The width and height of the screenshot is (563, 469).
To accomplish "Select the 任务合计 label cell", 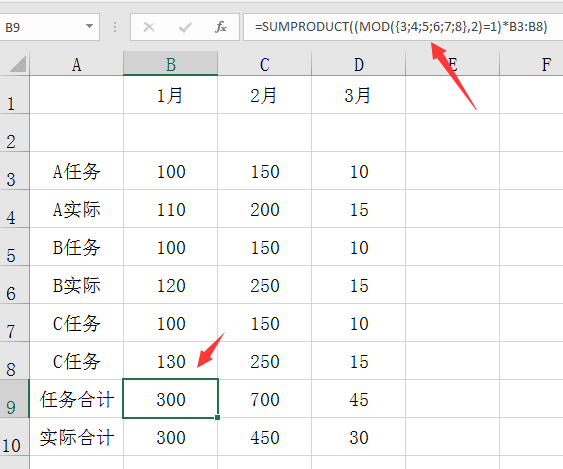I will click(x=76, y=399).
